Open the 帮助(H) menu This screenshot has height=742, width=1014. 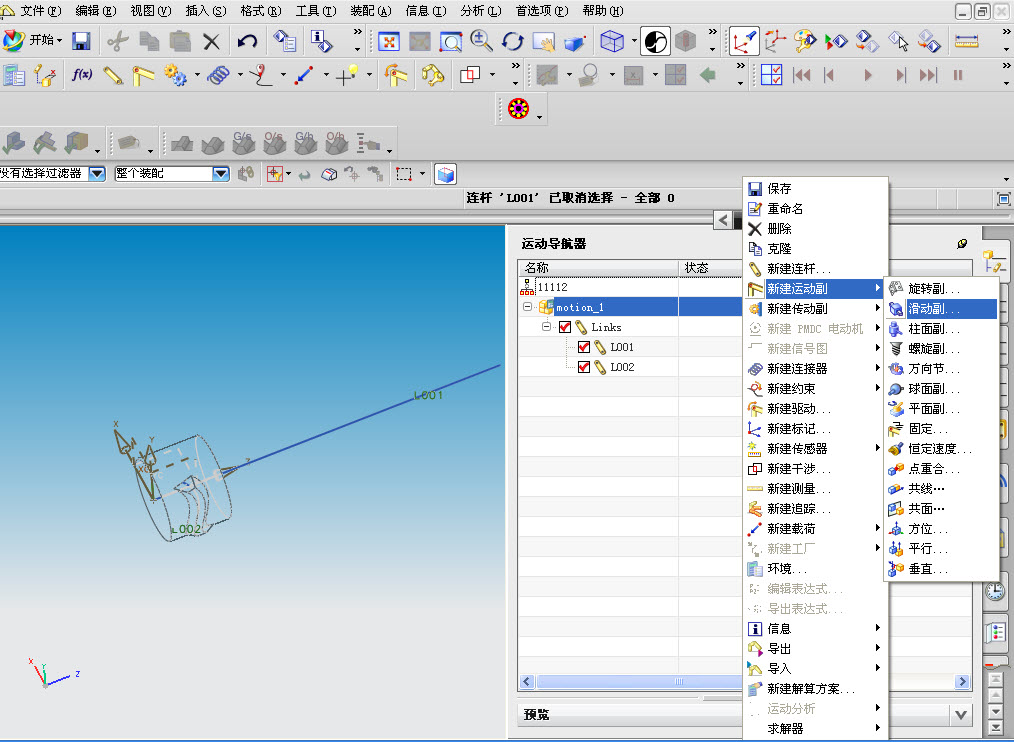pyautogui.click(x=603, y=10)
